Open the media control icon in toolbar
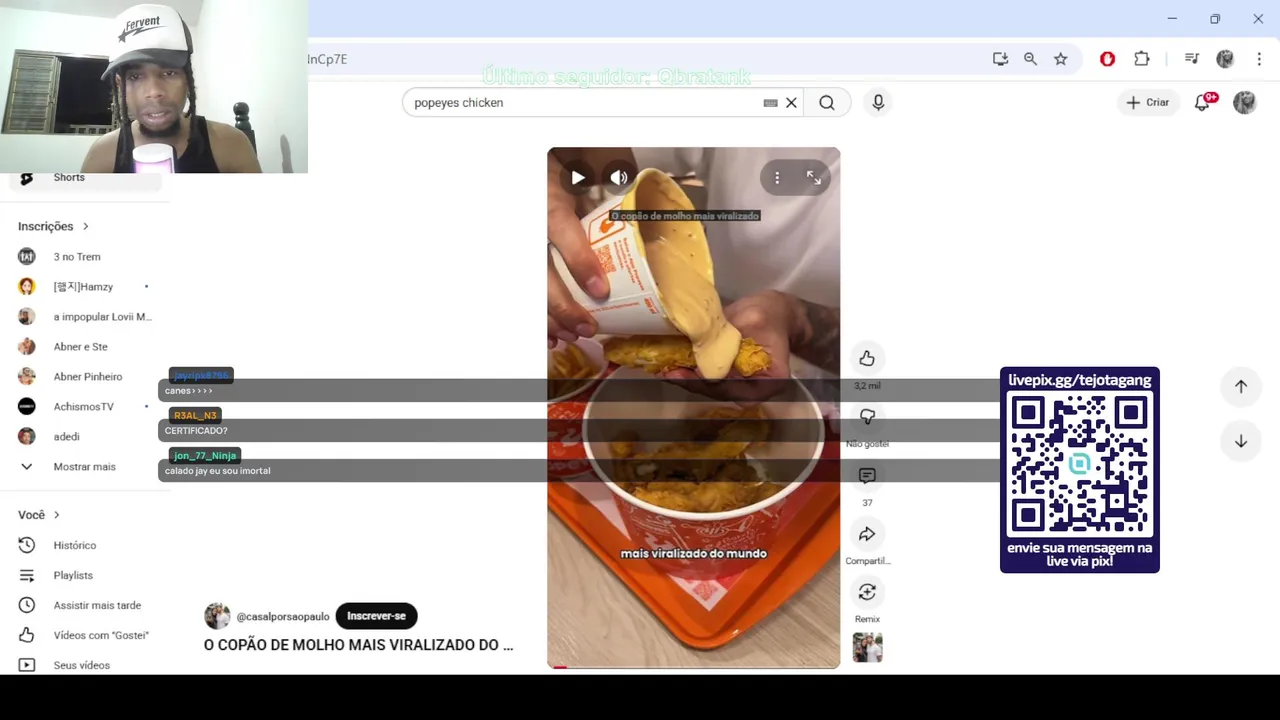 tap(1191, 59)
